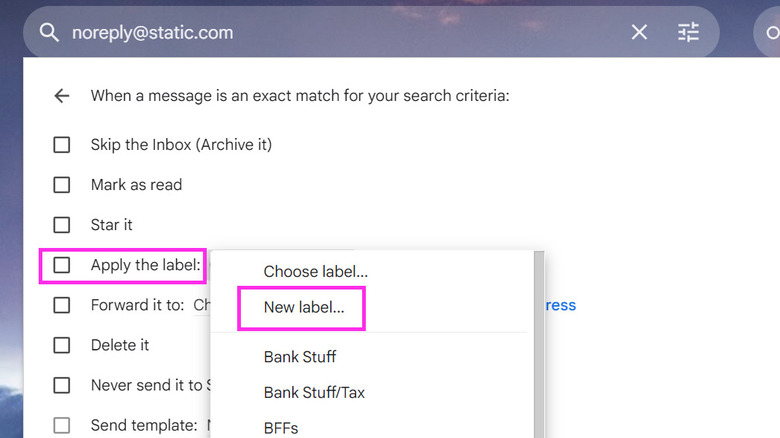This screenshot has height=438, width=780.
Task: Enable Skip the Inbox checkbox
Action: pos(62,145)
